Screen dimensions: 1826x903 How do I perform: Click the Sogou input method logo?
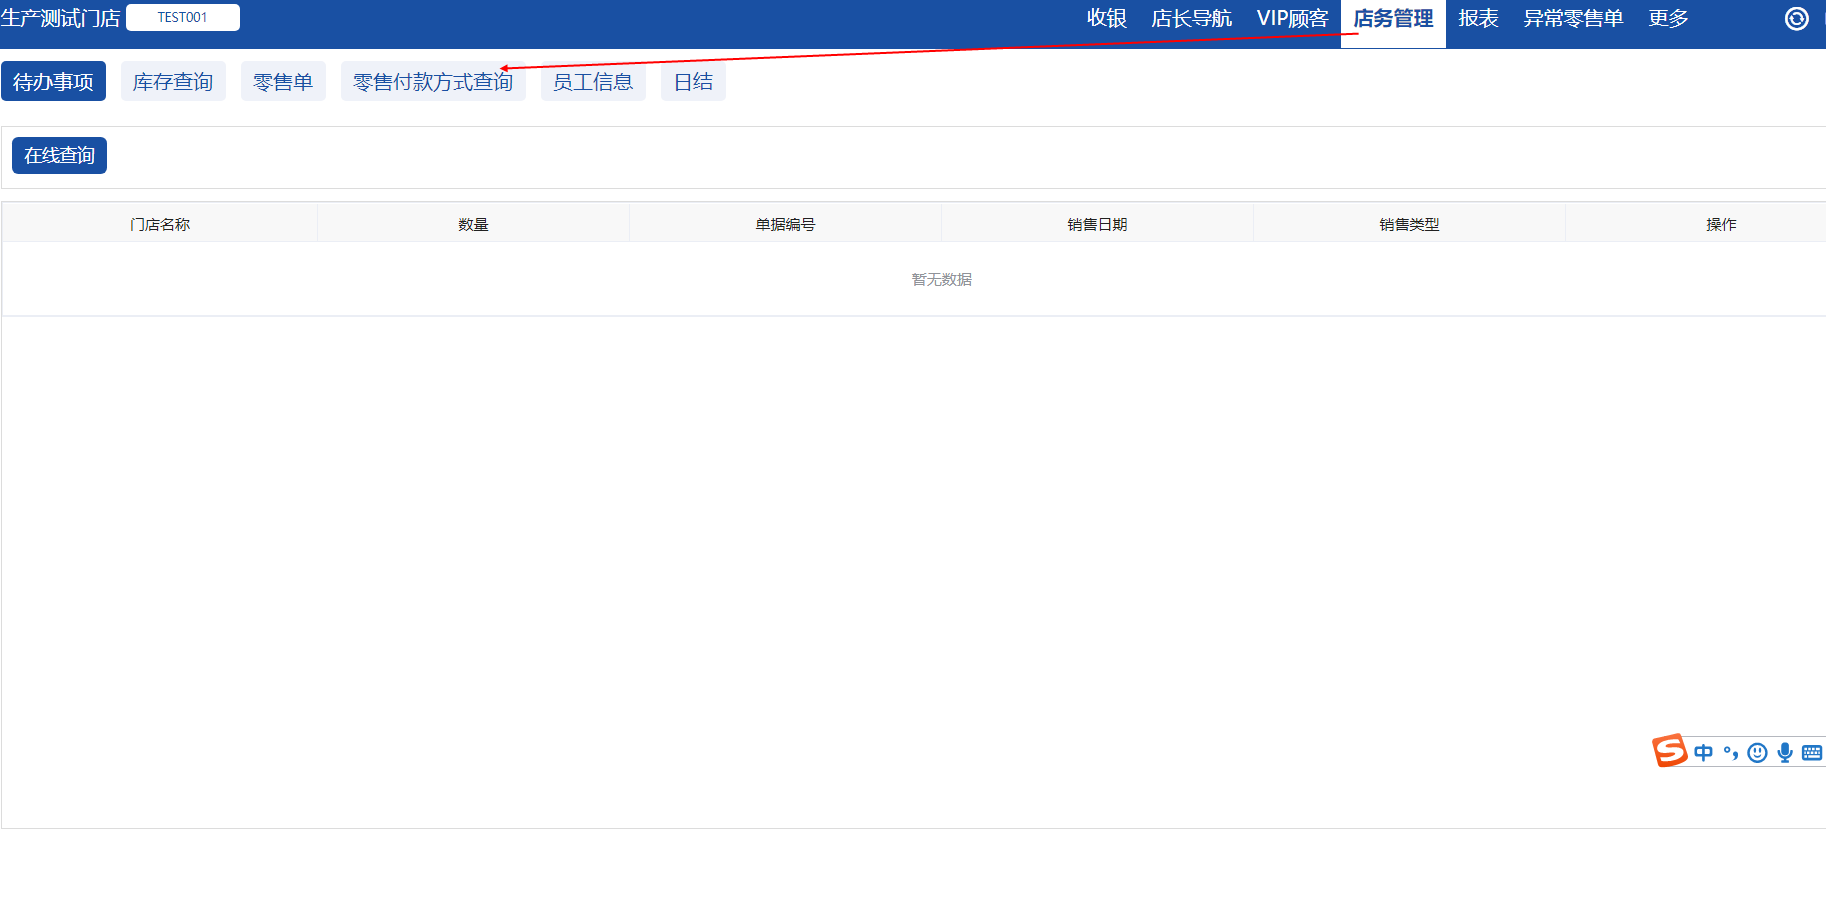pos(1669,750)
